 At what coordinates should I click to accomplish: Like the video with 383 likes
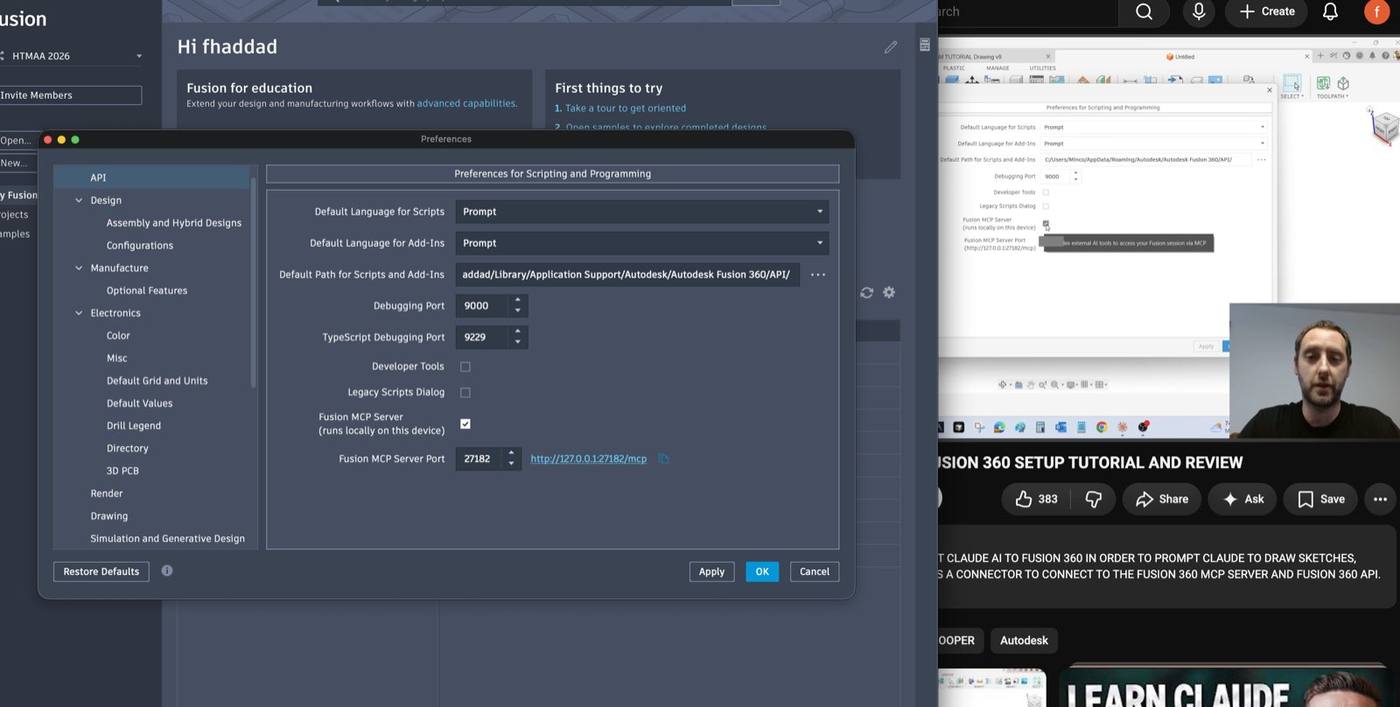[x=1036, y=499]
